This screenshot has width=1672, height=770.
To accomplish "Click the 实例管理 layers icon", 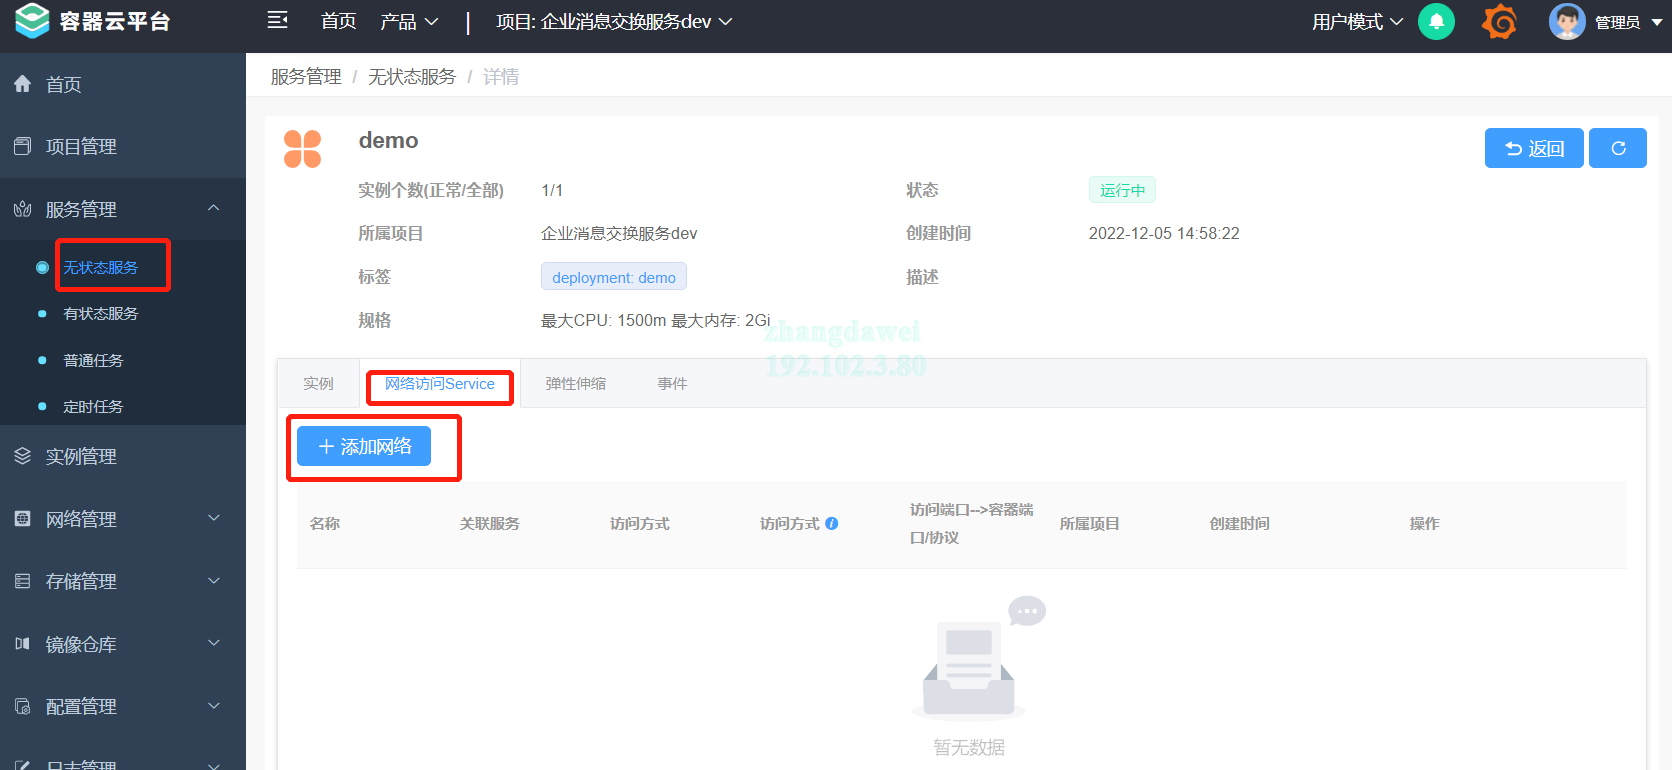I will click(x=22, y=456).
